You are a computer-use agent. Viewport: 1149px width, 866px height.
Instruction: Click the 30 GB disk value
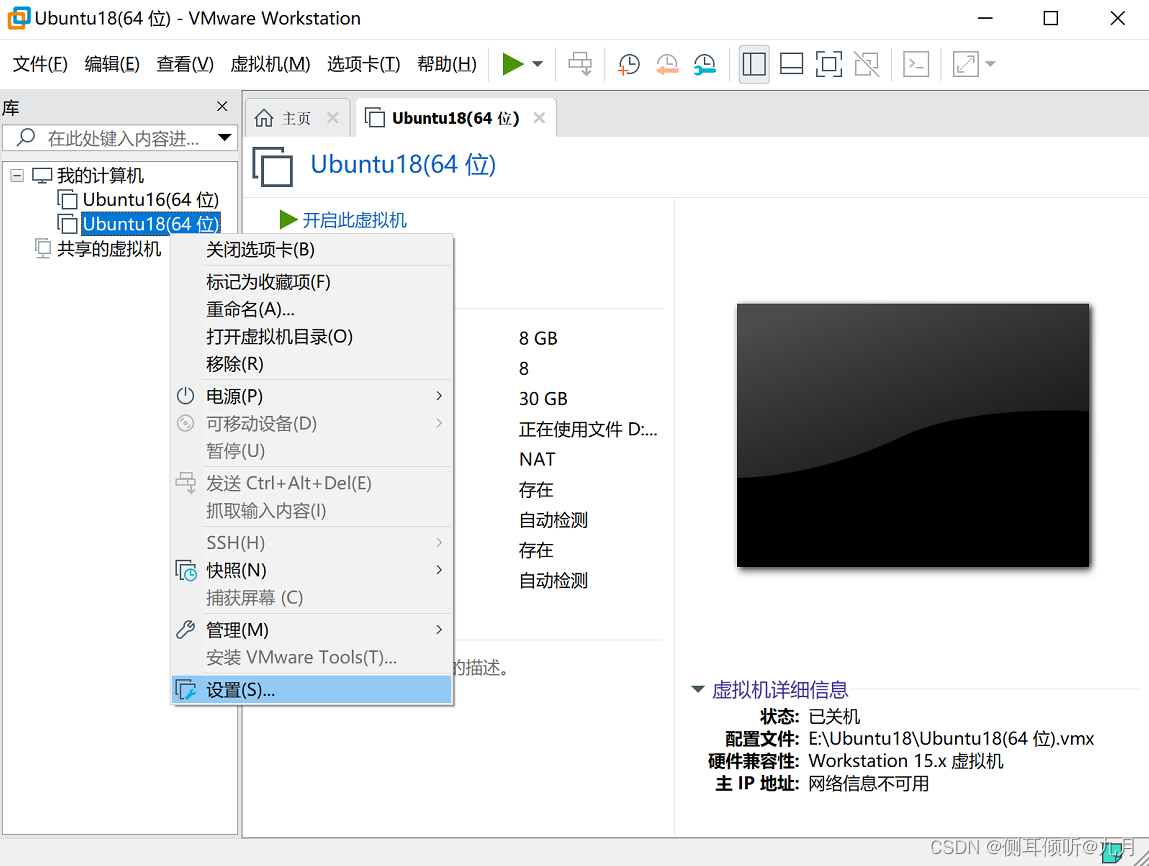(543, 399)
